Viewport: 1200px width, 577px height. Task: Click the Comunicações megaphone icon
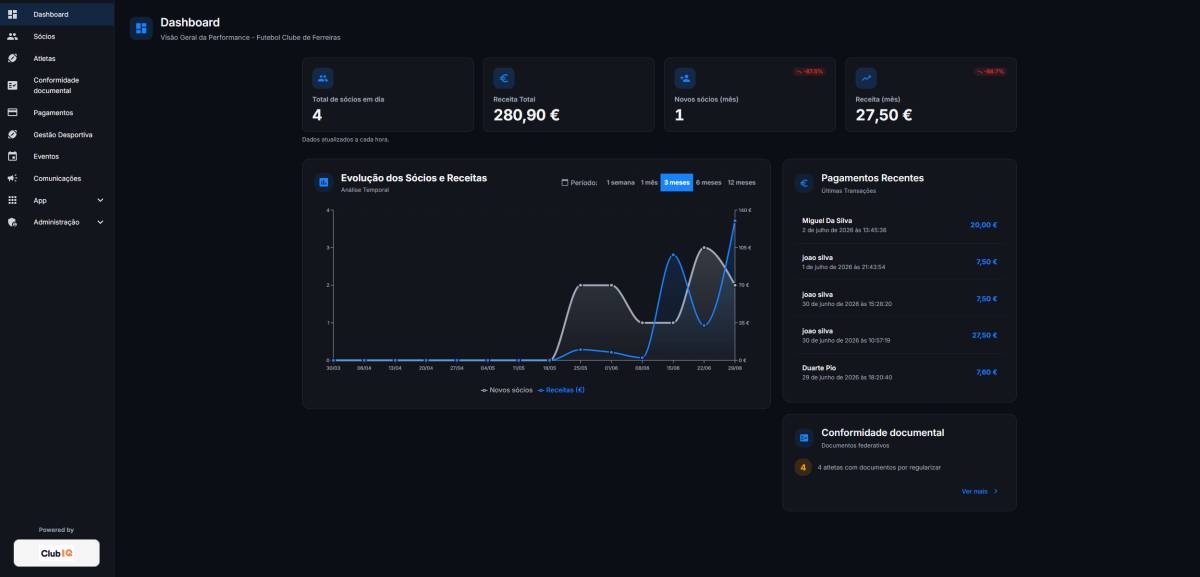[13, 178]
